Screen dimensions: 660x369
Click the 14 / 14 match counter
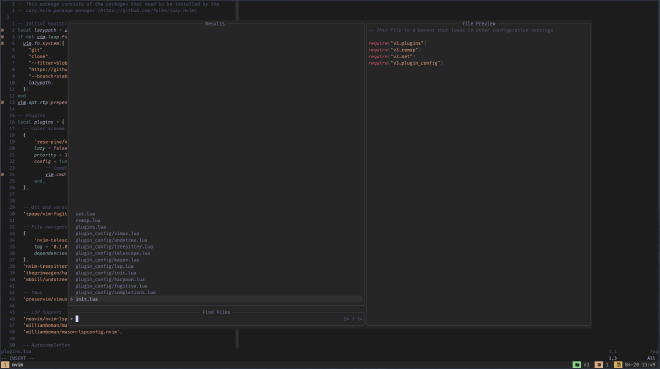pos(353,319)
